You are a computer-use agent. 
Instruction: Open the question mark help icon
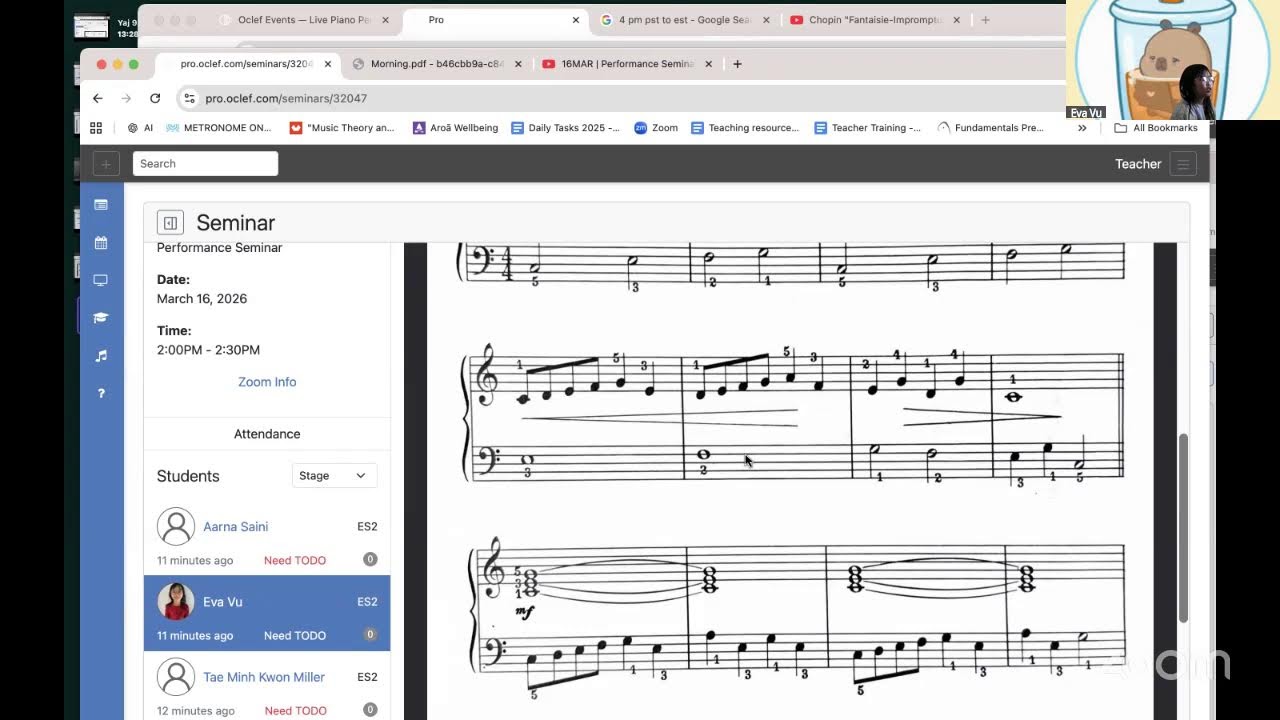pyautogui.click(x=101, y=393)
